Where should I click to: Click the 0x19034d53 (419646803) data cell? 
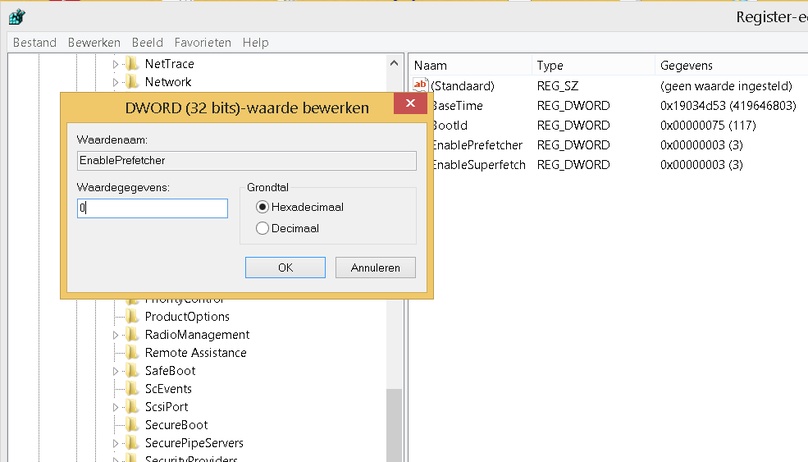(728, 106)
